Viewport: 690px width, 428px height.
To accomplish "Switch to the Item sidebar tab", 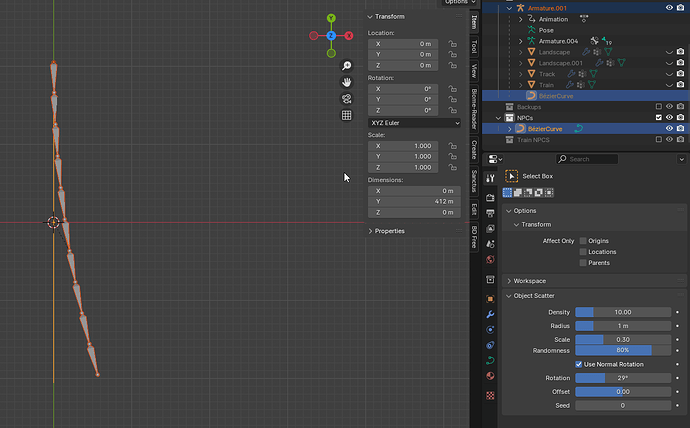I will point(474,22).
